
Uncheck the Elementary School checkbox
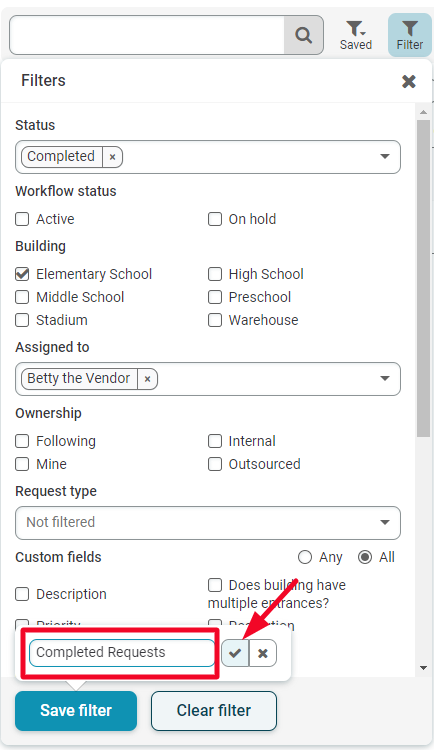pyautogui.click(x=22, y=274)
